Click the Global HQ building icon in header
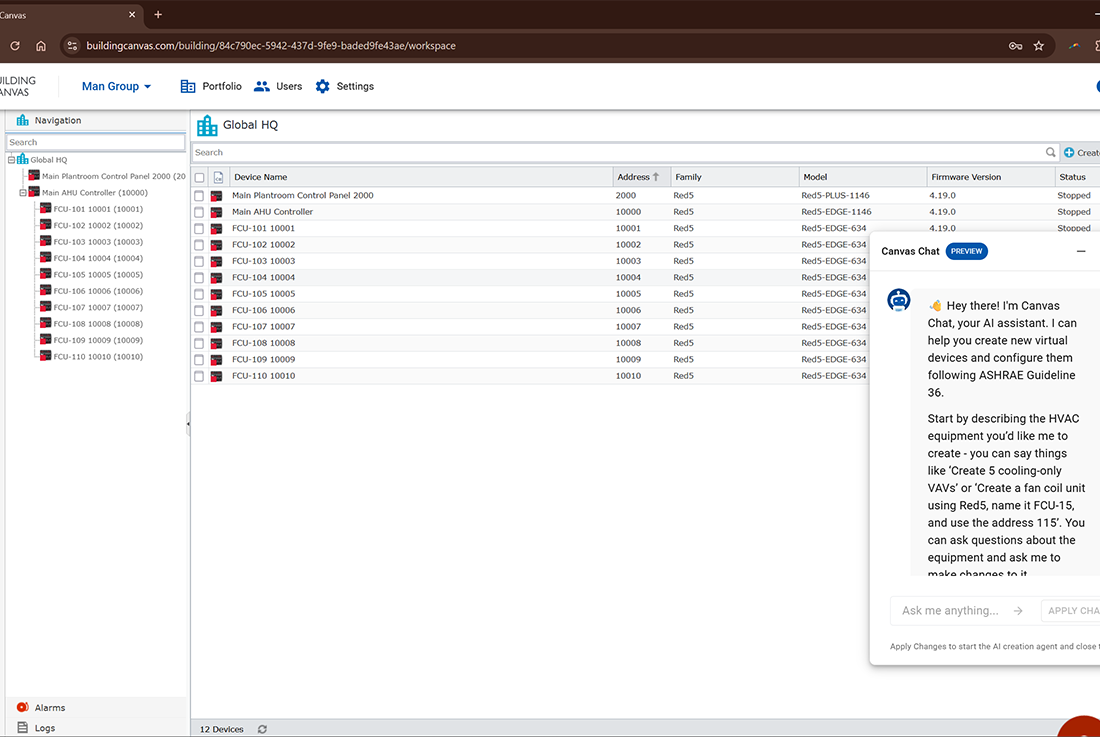 pos(207,125)
